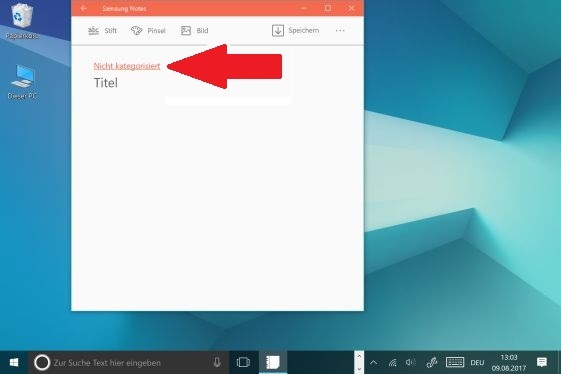Open the Nicht kategorisiert category link

click(127, 66)
